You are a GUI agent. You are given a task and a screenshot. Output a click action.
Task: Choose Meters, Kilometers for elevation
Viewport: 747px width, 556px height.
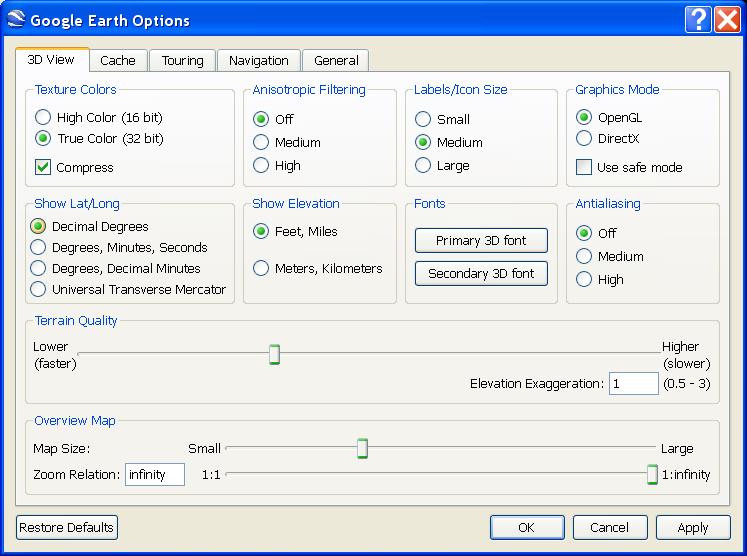point(261,268)
